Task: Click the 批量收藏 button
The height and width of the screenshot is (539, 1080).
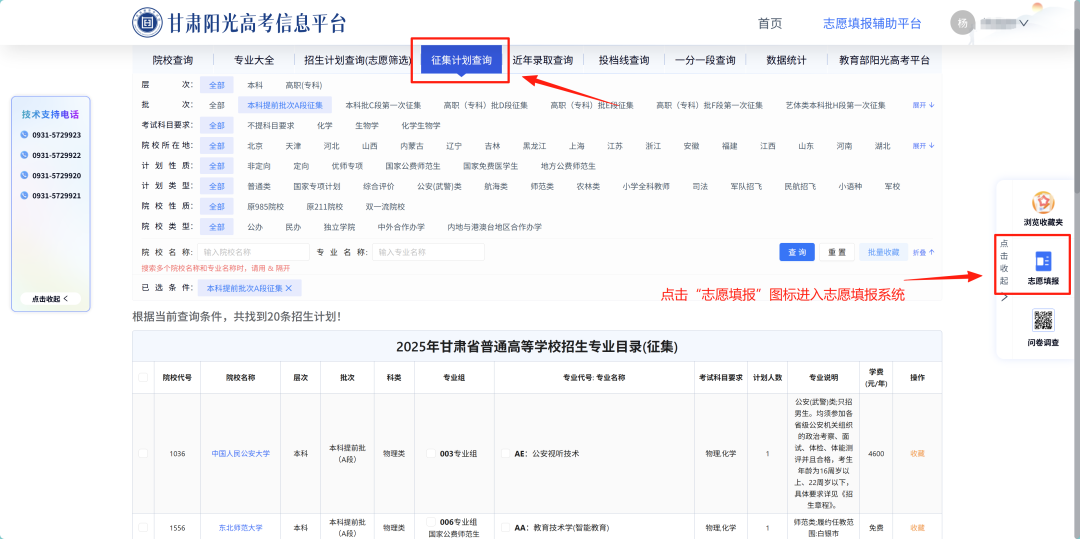Action: [x=883, y=252]
